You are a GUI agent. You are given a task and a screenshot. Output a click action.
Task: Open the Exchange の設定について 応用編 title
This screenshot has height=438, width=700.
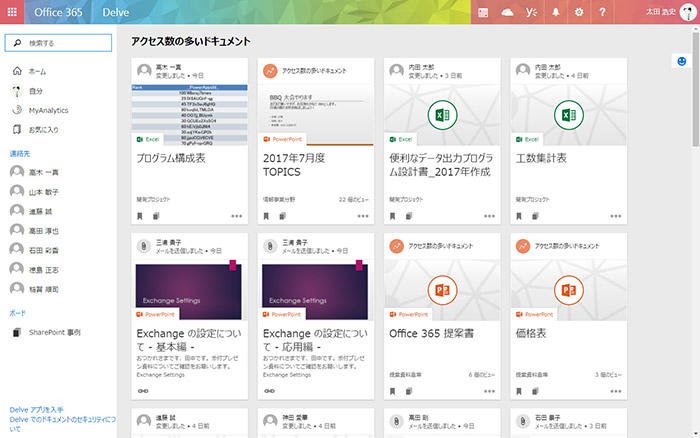tap(315, 340)
